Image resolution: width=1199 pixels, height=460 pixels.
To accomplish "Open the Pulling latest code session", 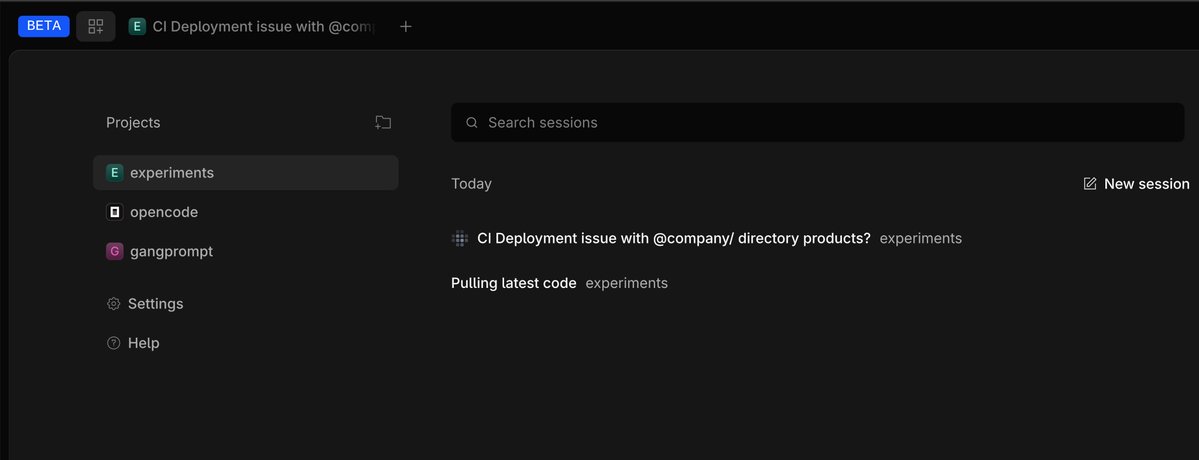I will [514, 283].
